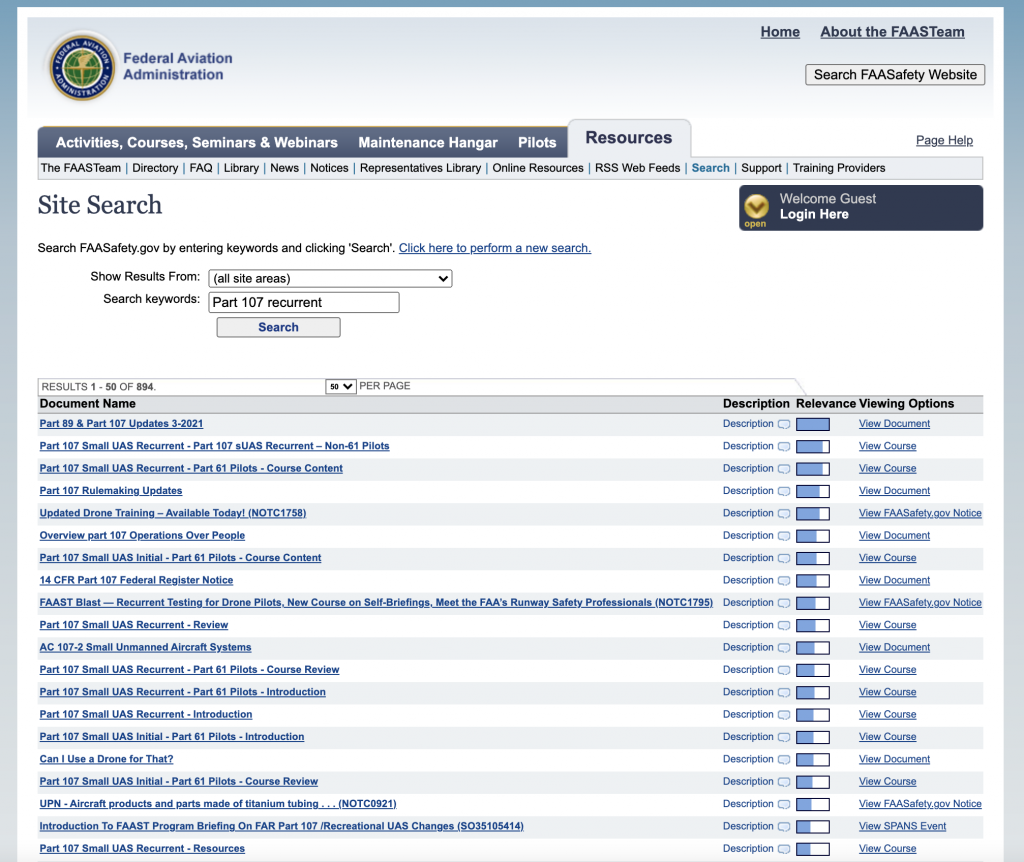
Task: Expand the Welcome Guest login panel
Action: [860, 207]
